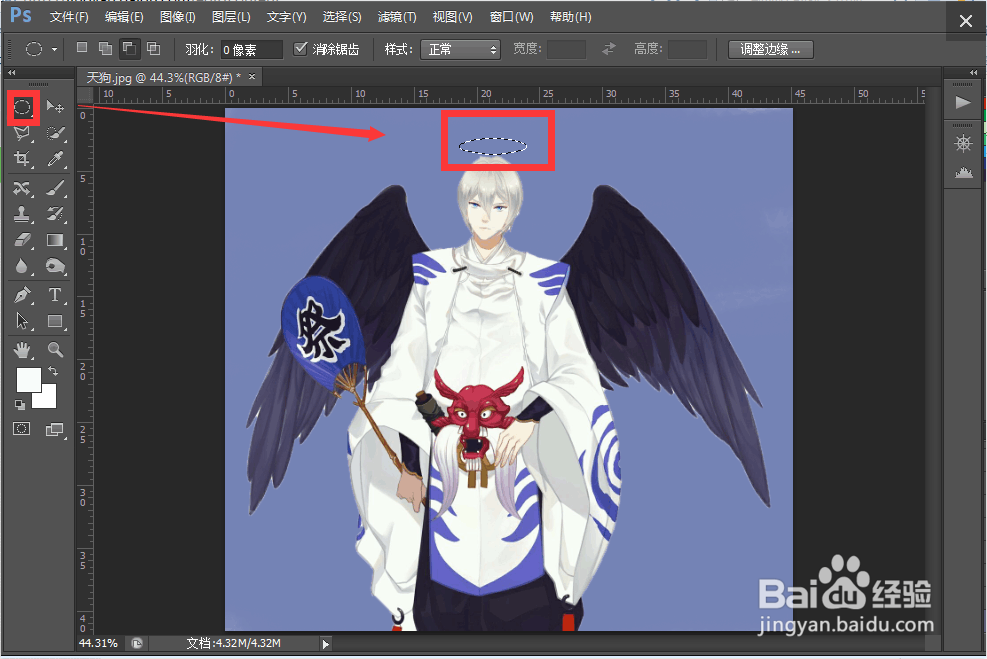Image resolution: width=987 pixels, height=659 pixels.
Task: Select the Zoom tool
Action: click(x=55, y=349)
